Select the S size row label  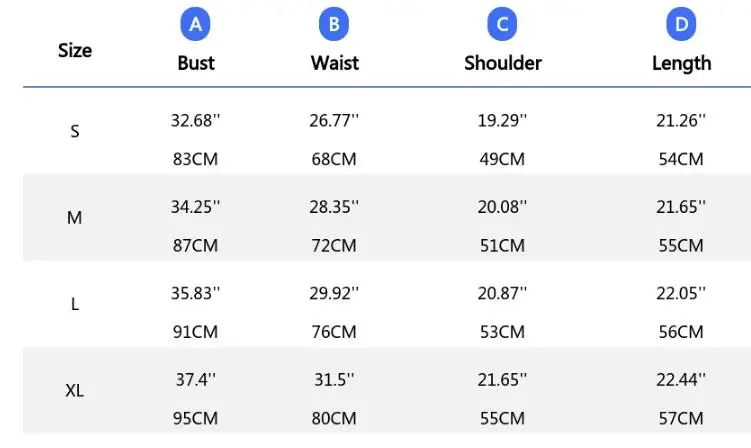(75, 131)
